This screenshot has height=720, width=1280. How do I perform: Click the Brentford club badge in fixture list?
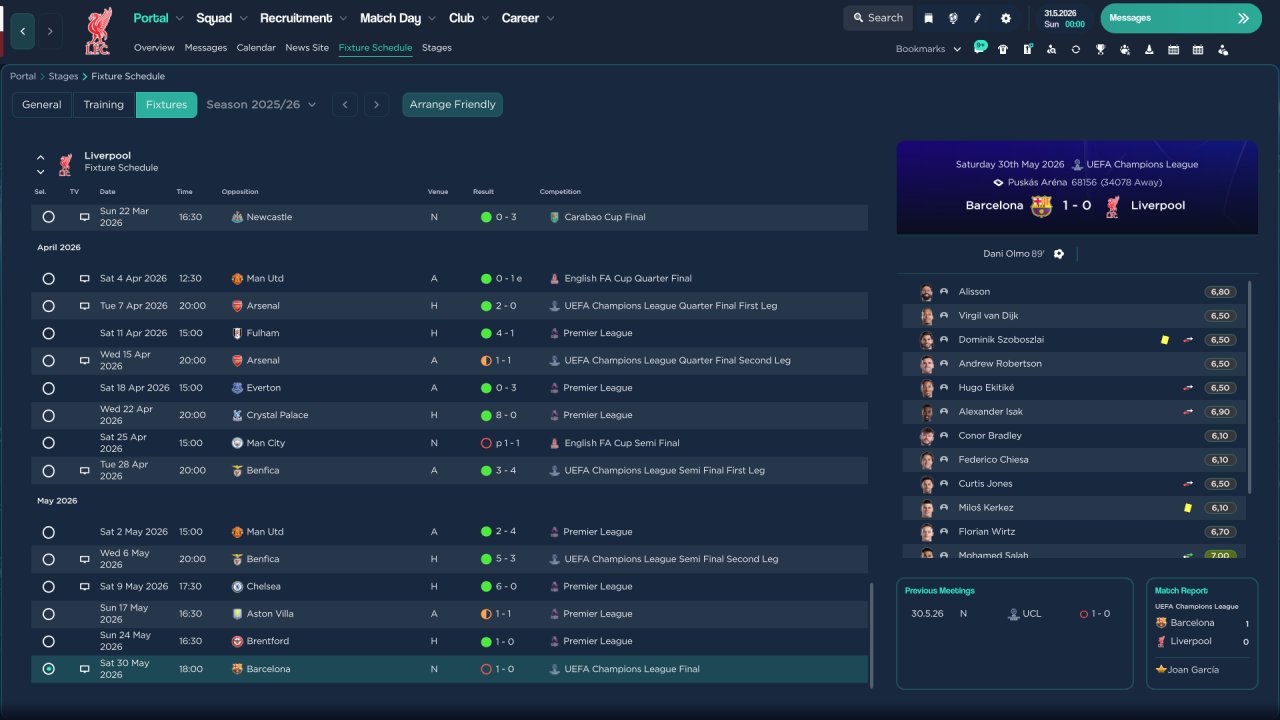click(237, 641)
